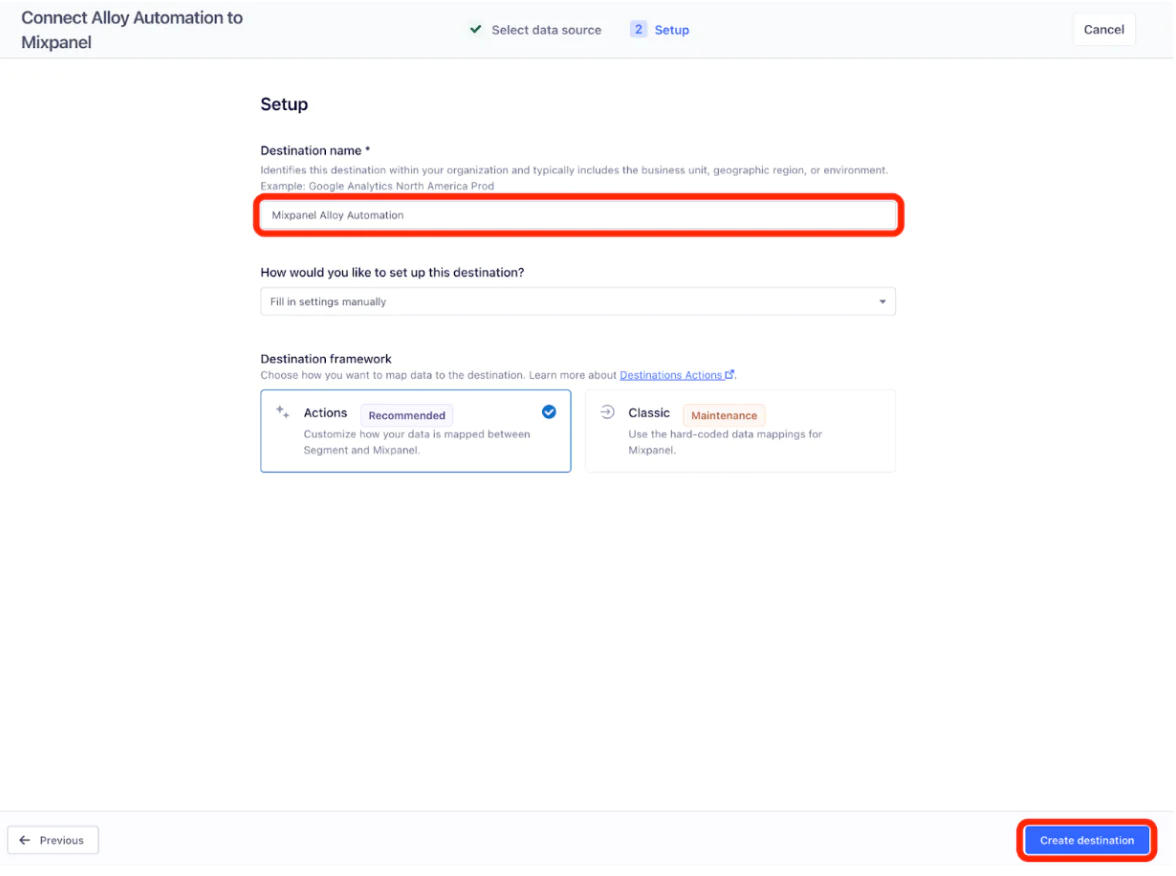Cancel the destination setup
Screen dimensions: 1176x876
point(1104,30)
